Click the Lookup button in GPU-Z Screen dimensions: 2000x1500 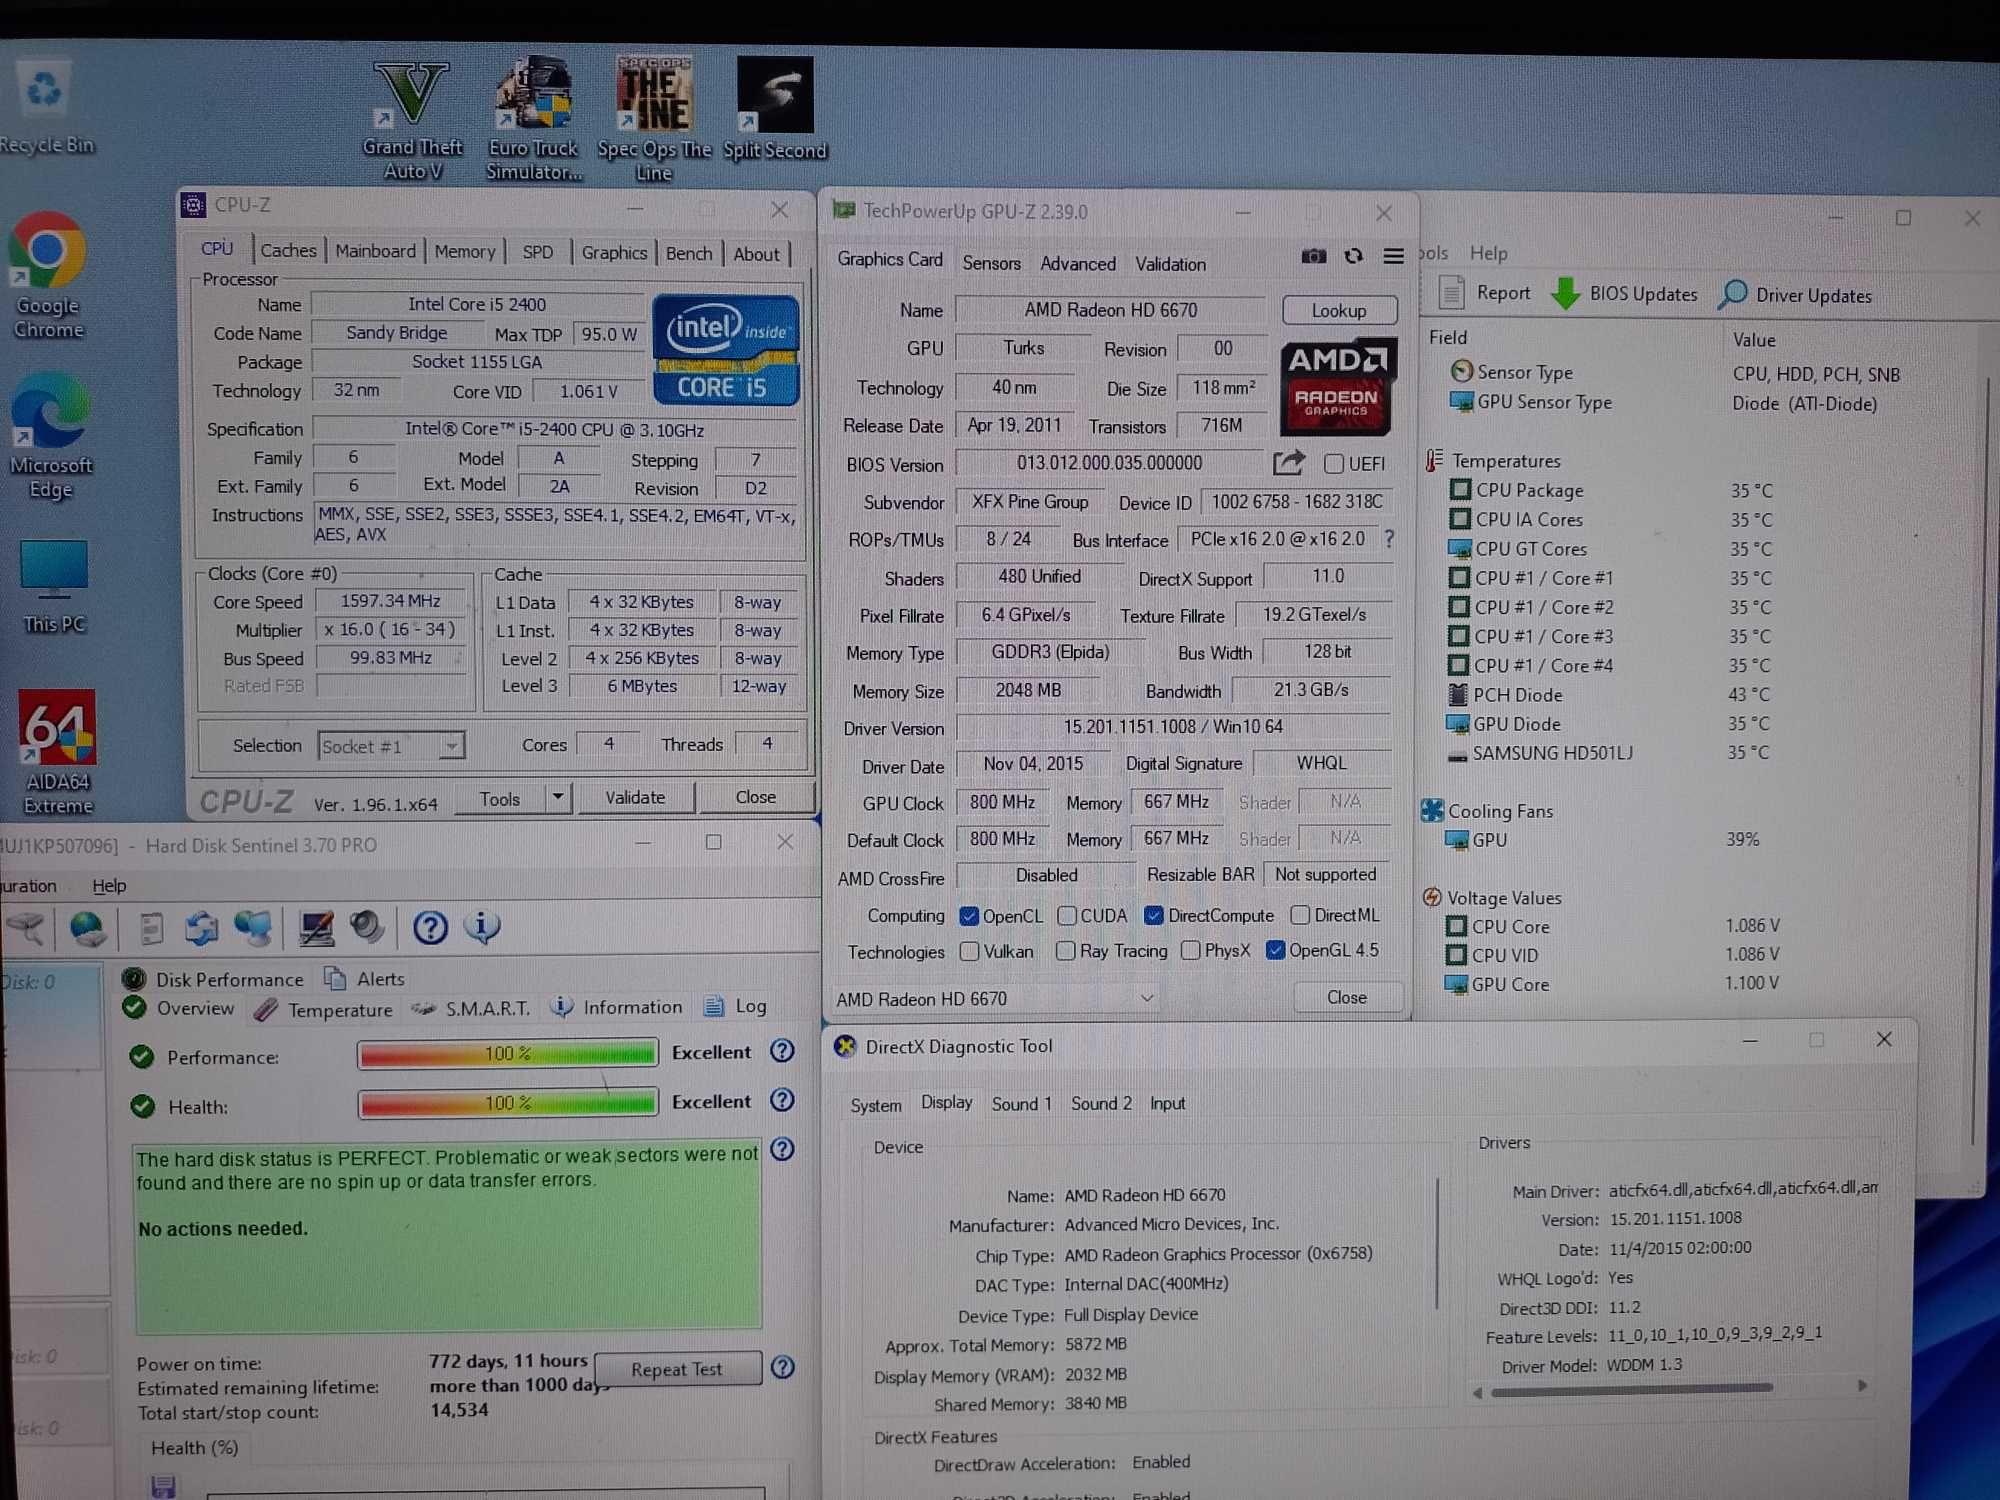pos(1338,311)
